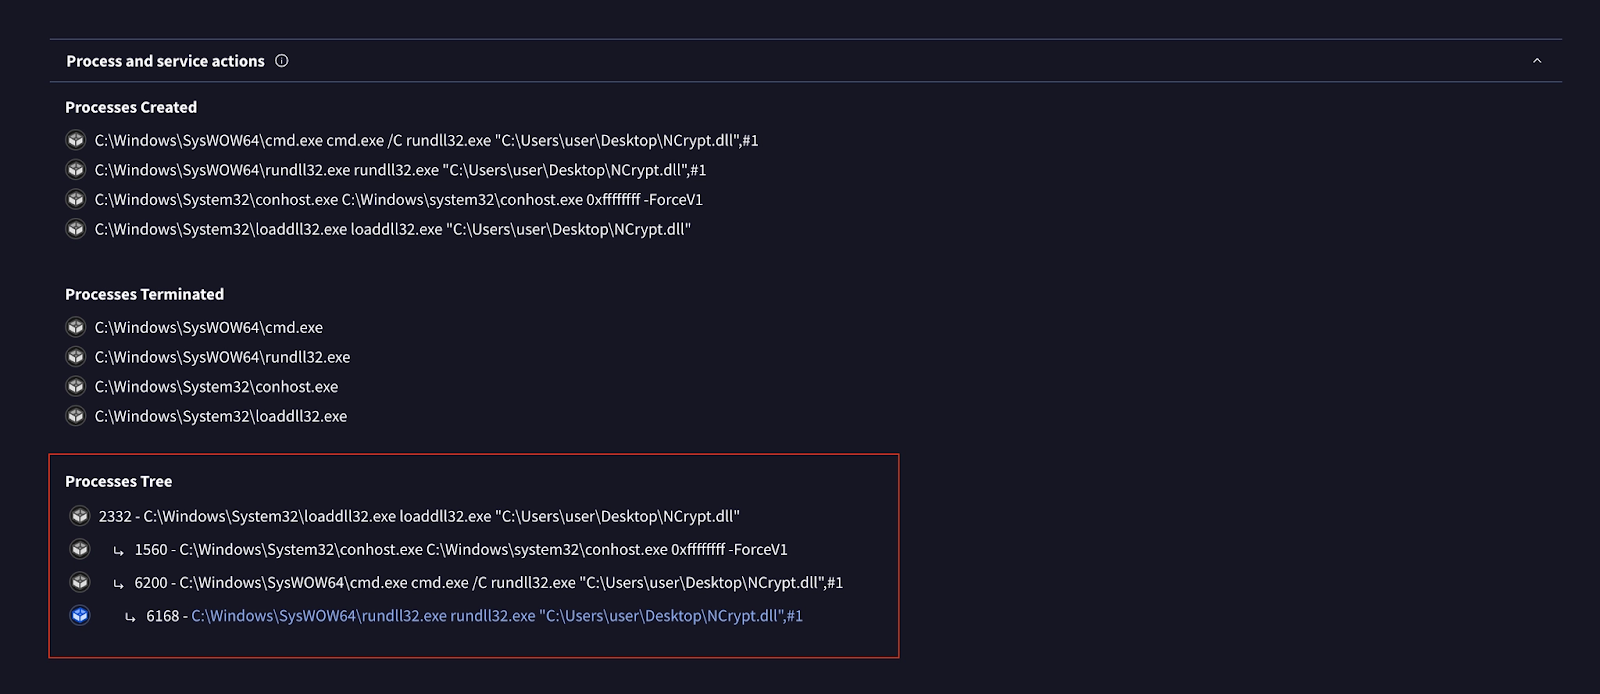Click the icon beside created cmd.exe process
1600x694 pixels.
(x=76, y=140)
